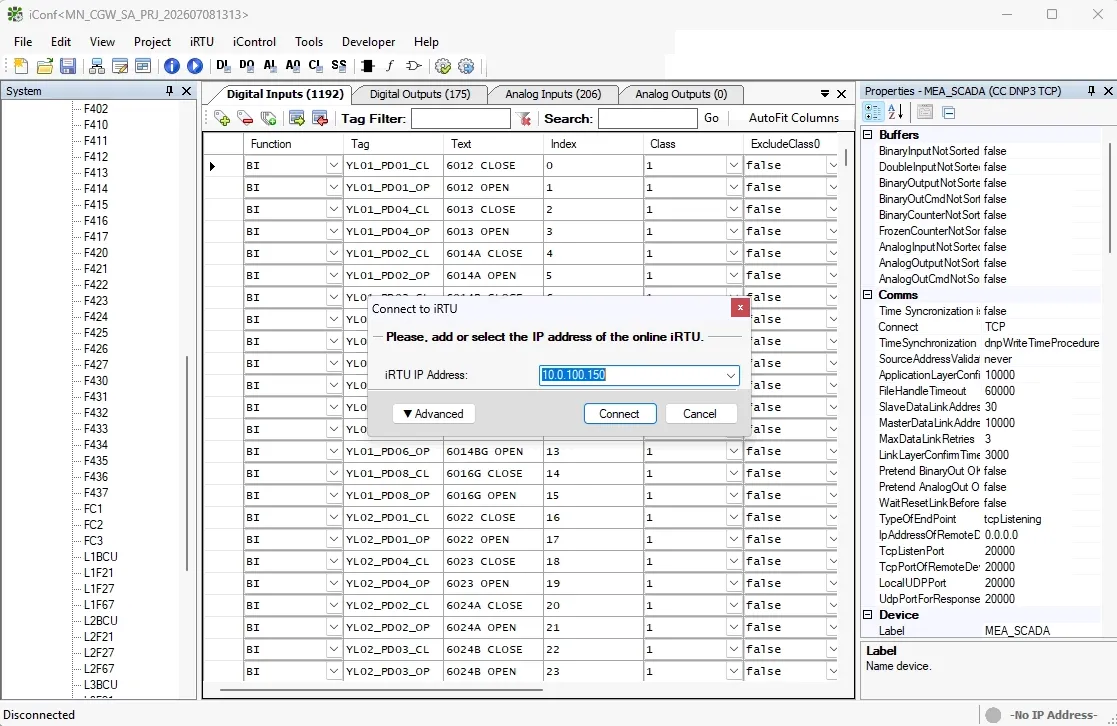1117x726 pixels.
Task: Click the open project folder icon
Action: click(x=45, y=66)
